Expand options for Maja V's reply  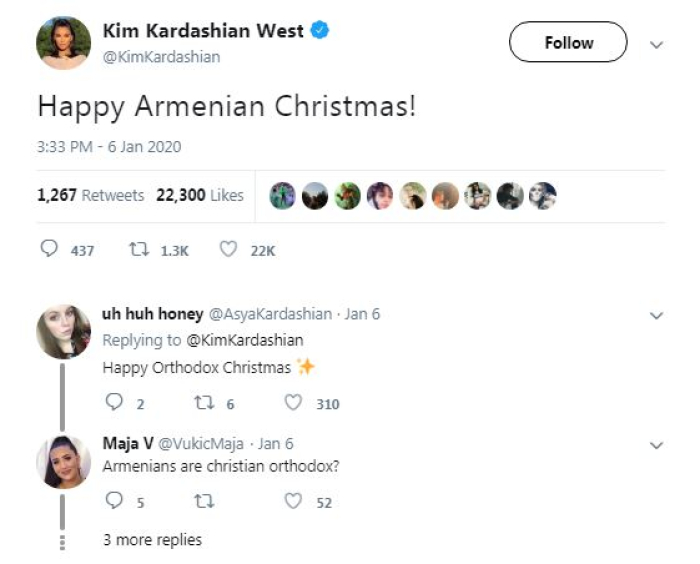[x=657, y=445]
